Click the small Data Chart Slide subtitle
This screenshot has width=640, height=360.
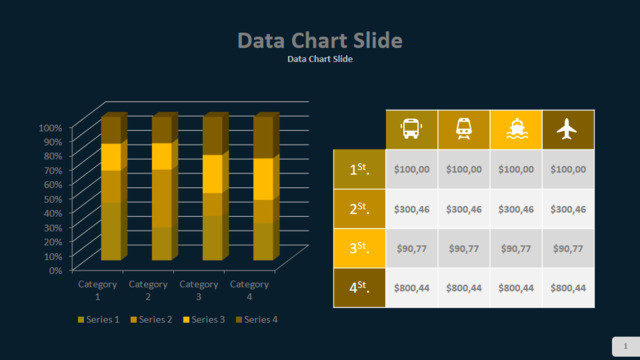tap(320, 59)
